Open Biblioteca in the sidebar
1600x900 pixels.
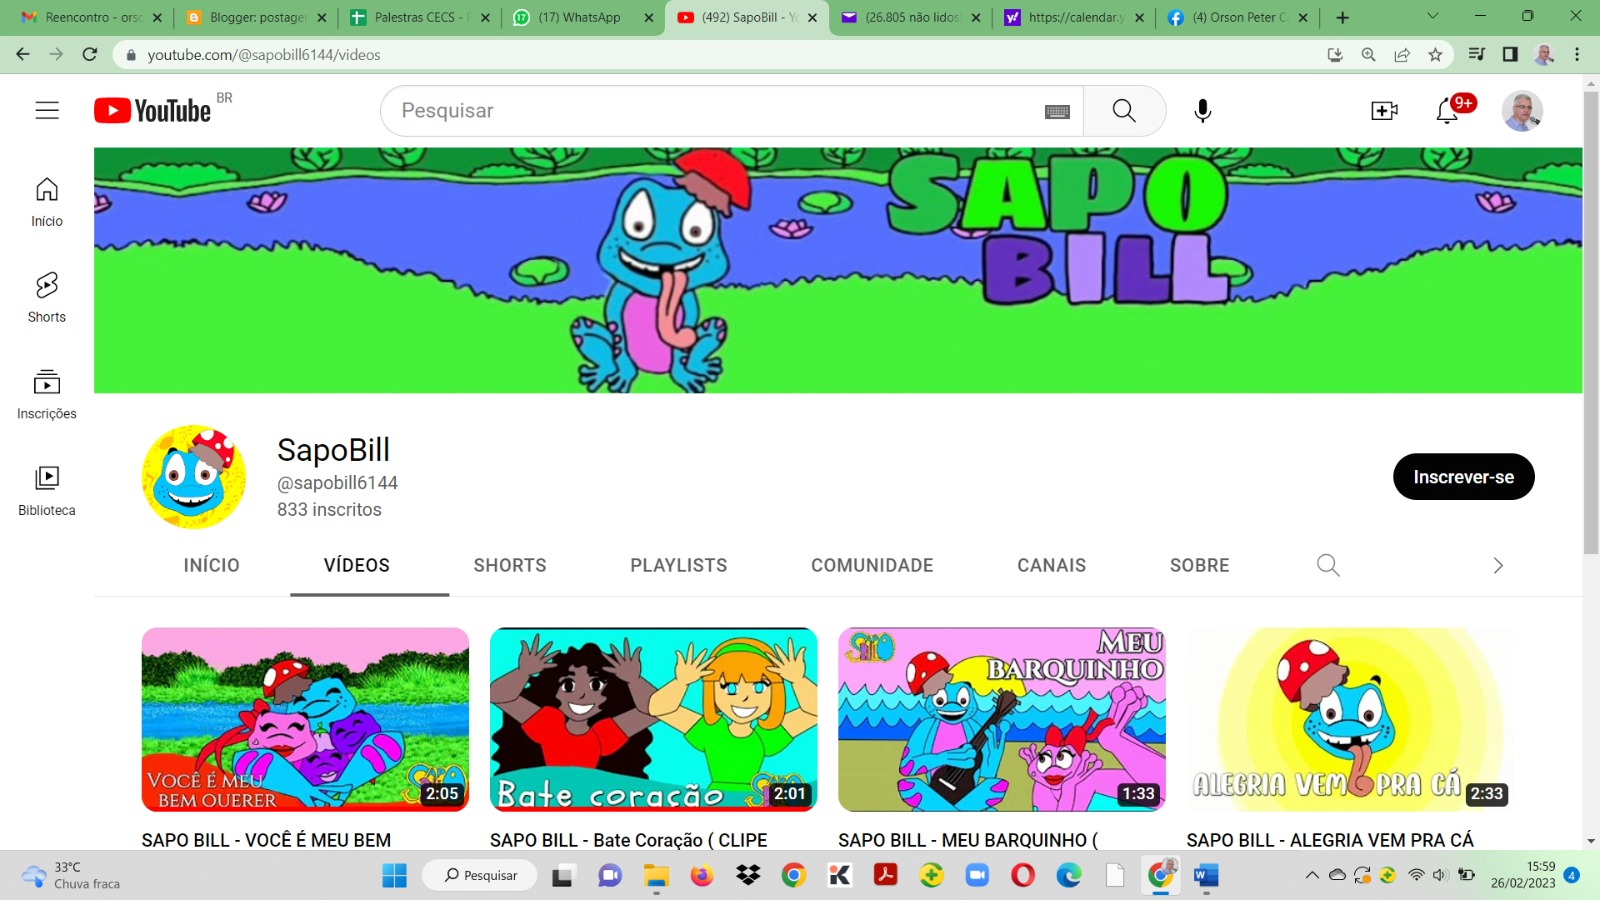(x=47, y=491)
